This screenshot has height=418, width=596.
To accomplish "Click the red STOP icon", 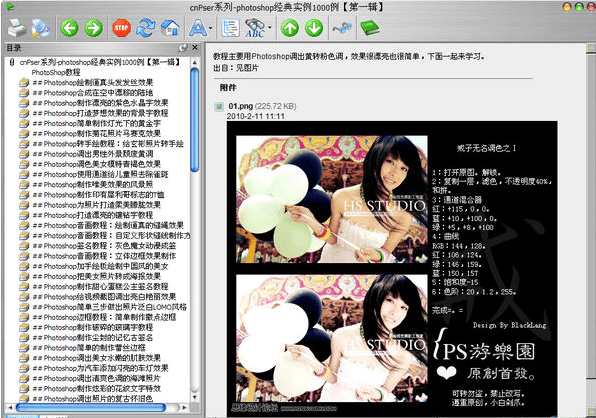I will 121,28.
